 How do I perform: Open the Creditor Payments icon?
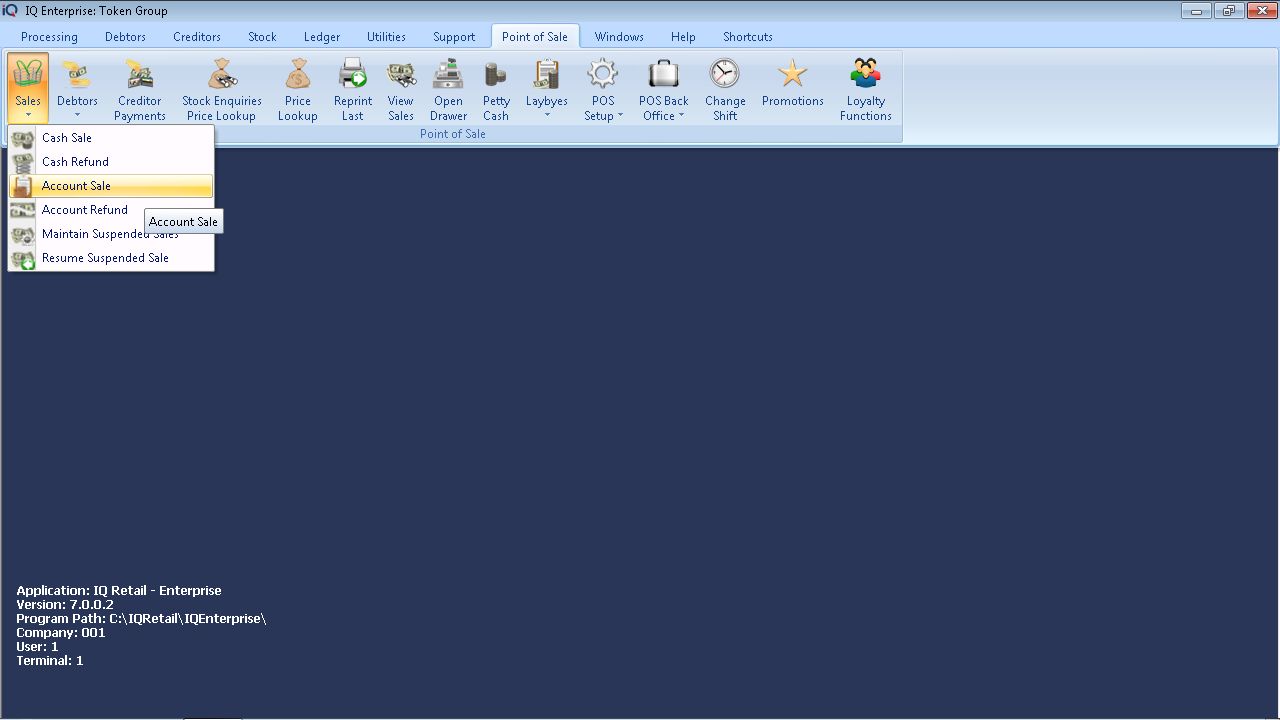(x=139, y=73)
